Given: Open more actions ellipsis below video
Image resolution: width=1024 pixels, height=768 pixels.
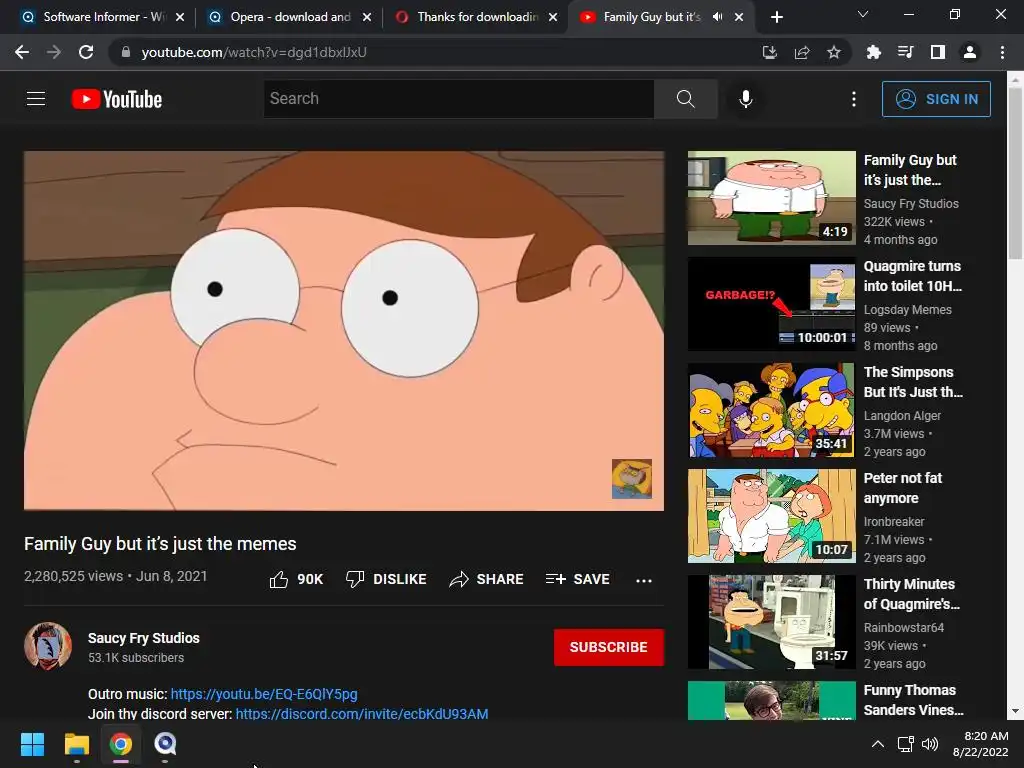Looking at the screenshot, I should coord(644,580).
